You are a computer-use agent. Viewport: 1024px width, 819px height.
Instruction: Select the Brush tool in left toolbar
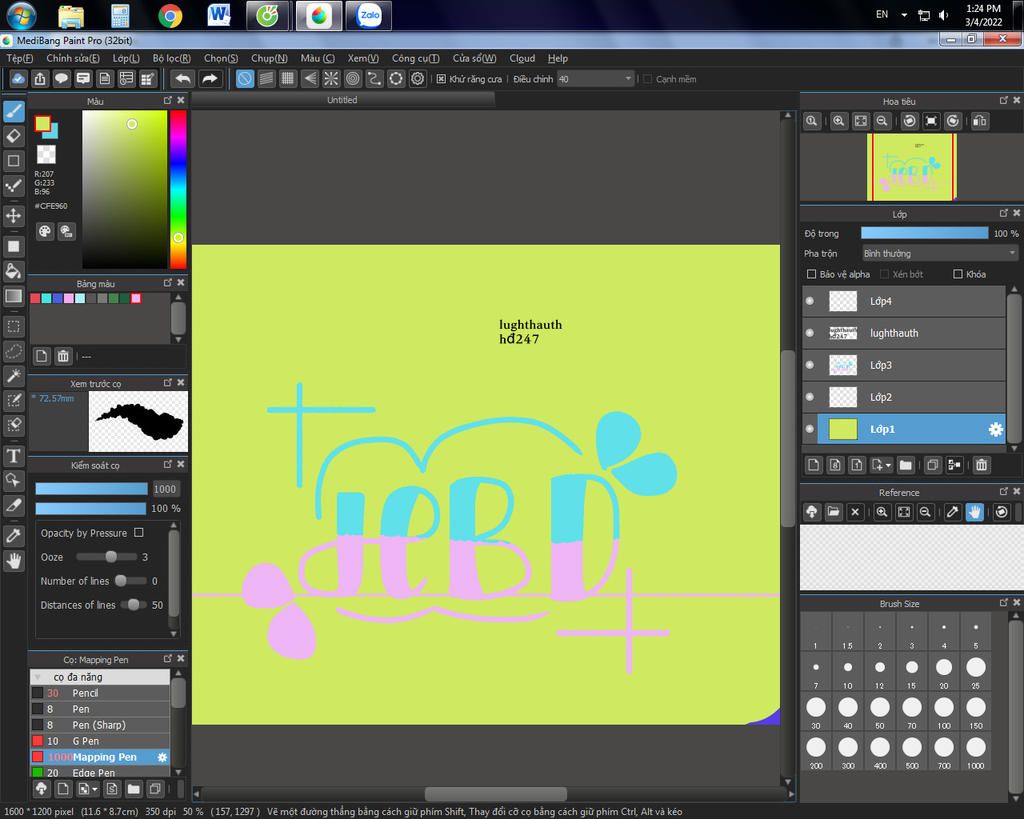tap(14, 111)
